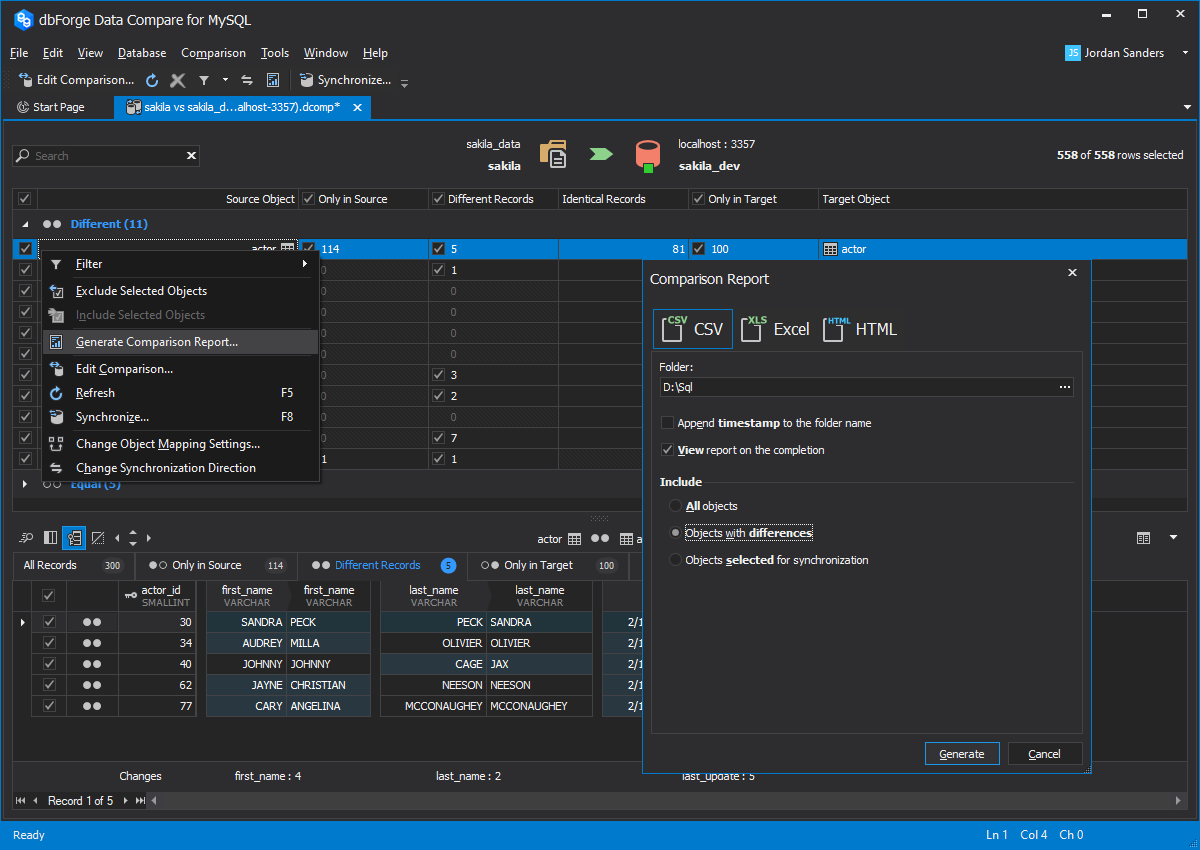Click the Jordan Sanders account dropdown

tap(1127, 53)
